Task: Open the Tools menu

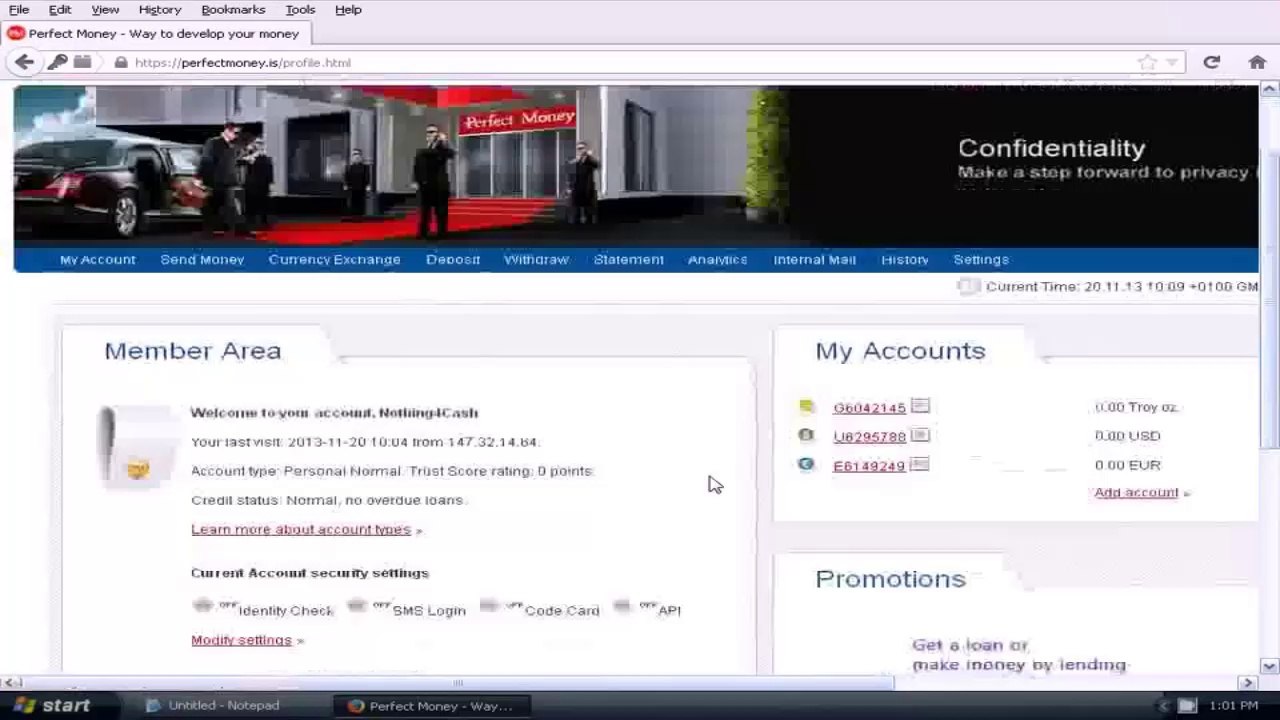Action: click(300, 9)
